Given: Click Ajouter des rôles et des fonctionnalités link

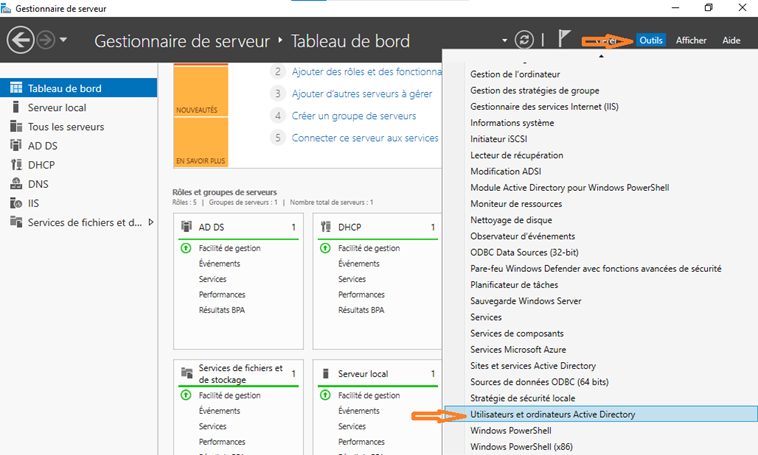Looking at the screenshot, I should [366, 72].
